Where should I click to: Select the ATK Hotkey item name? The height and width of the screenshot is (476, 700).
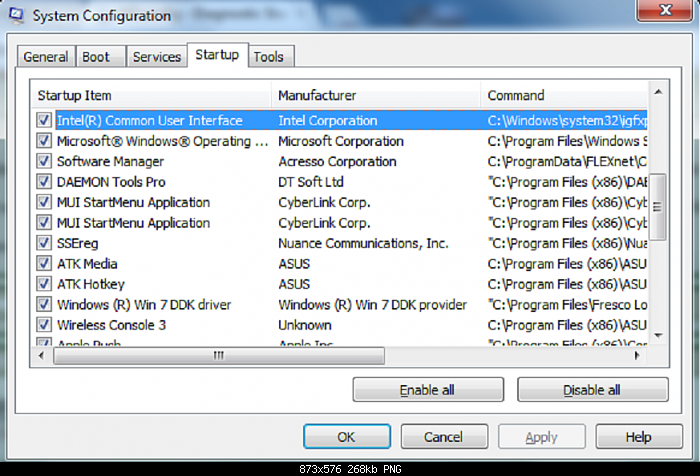tap(91, 284)
